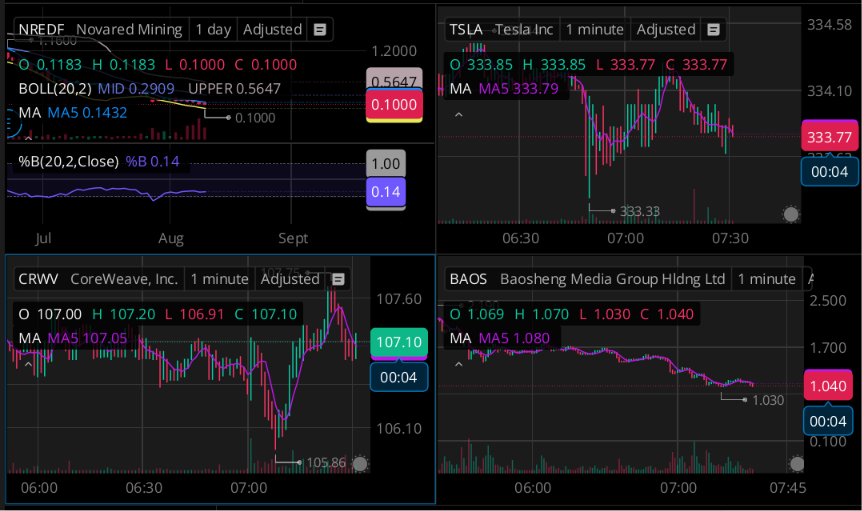Open the TSLA chart menu icon
This screenshot has height=511, width=862.
click(x=713, y=30)
